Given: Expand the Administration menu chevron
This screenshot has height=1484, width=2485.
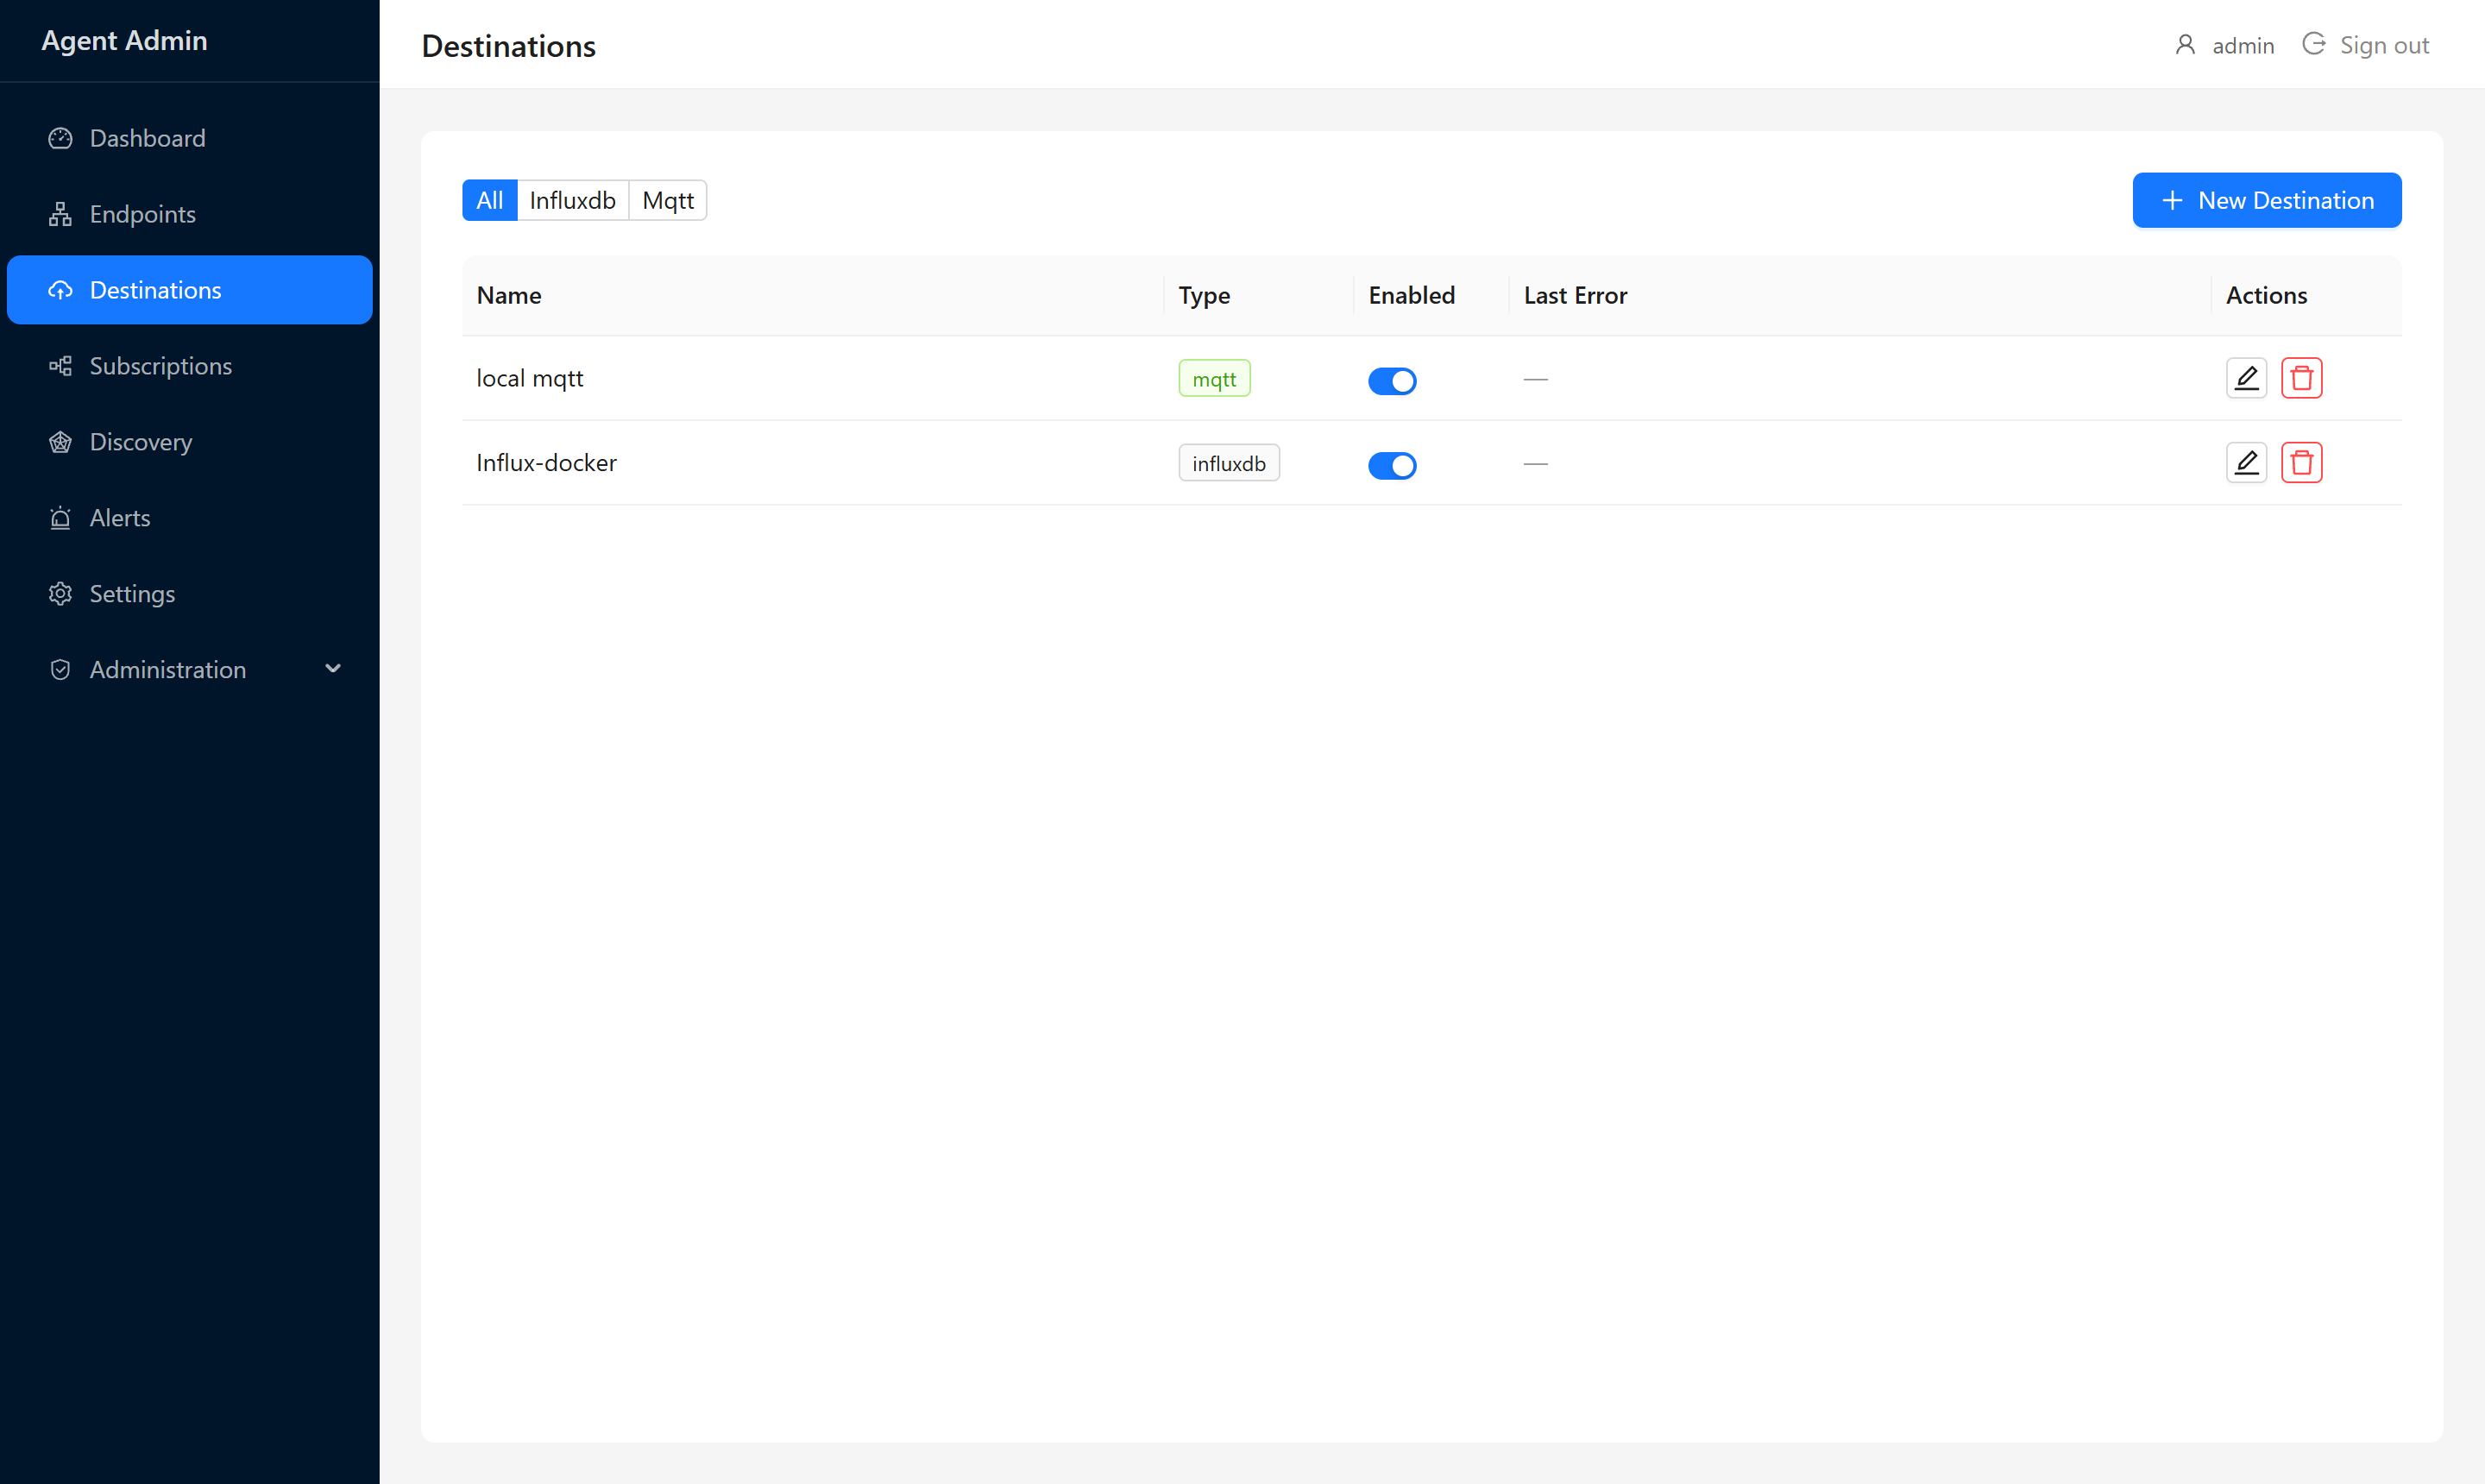Looking at the screenshot, I should [333, 669].
